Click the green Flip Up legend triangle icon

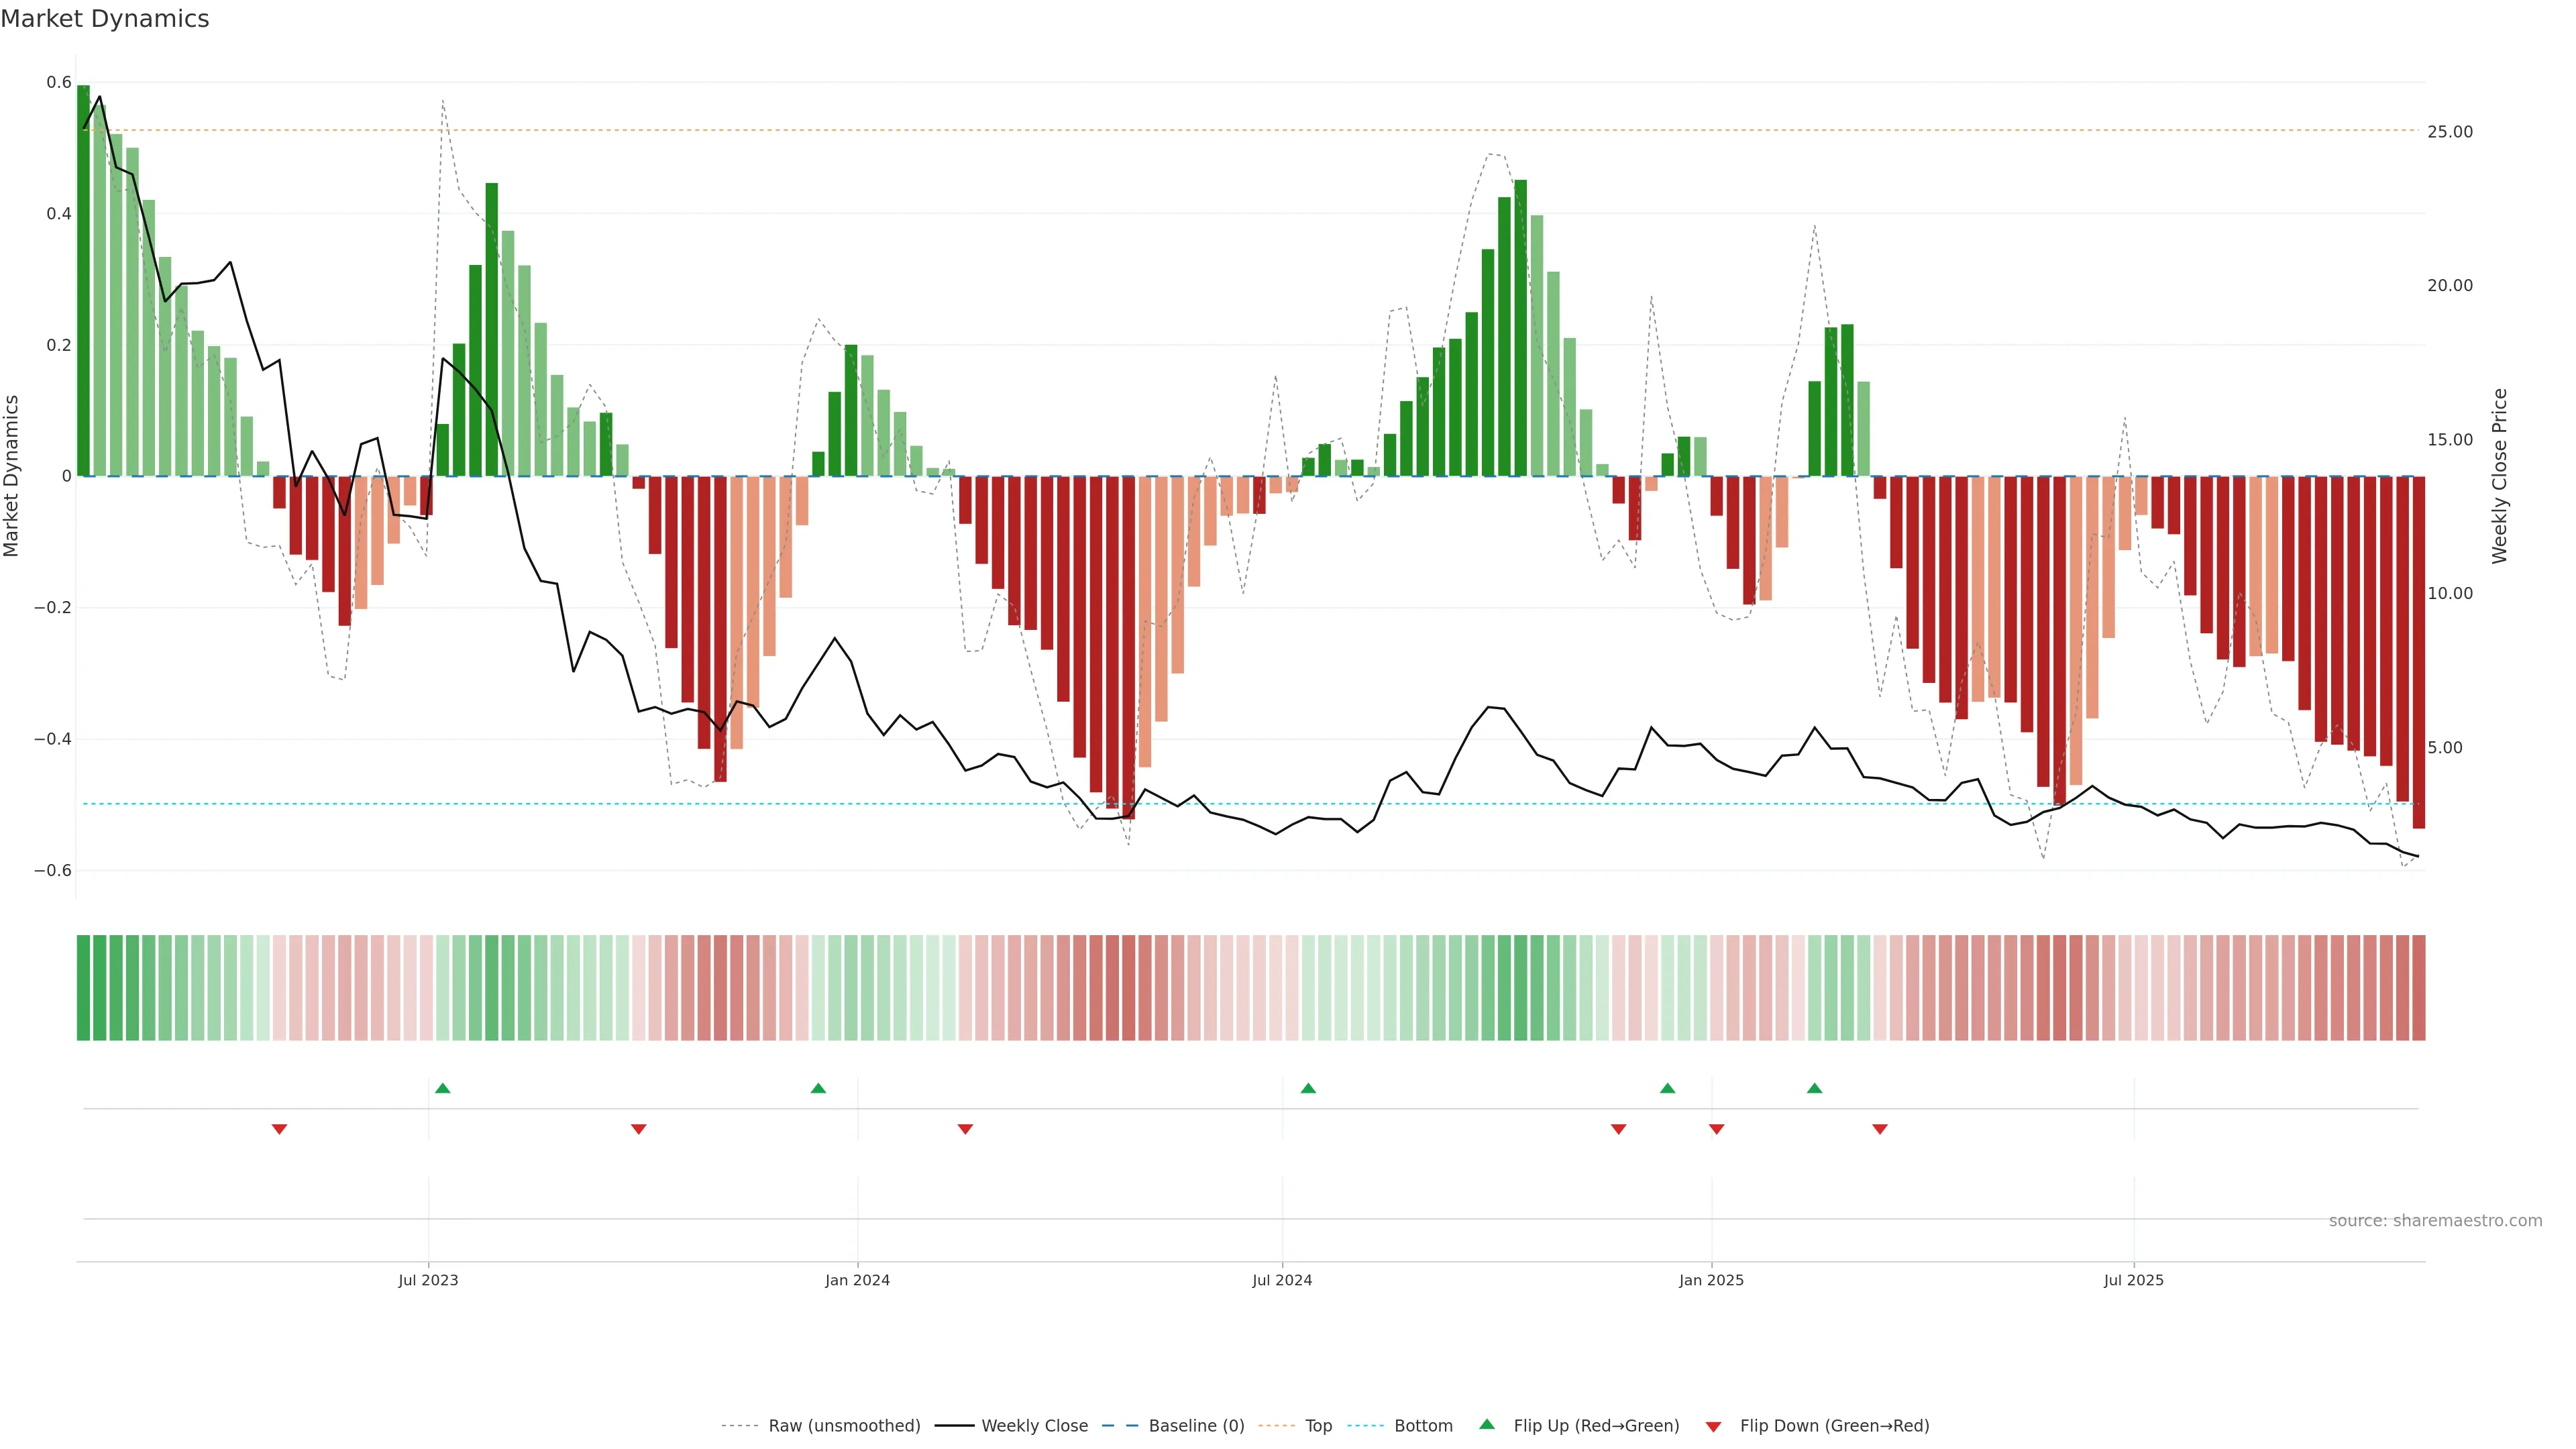[1487, 1424]
